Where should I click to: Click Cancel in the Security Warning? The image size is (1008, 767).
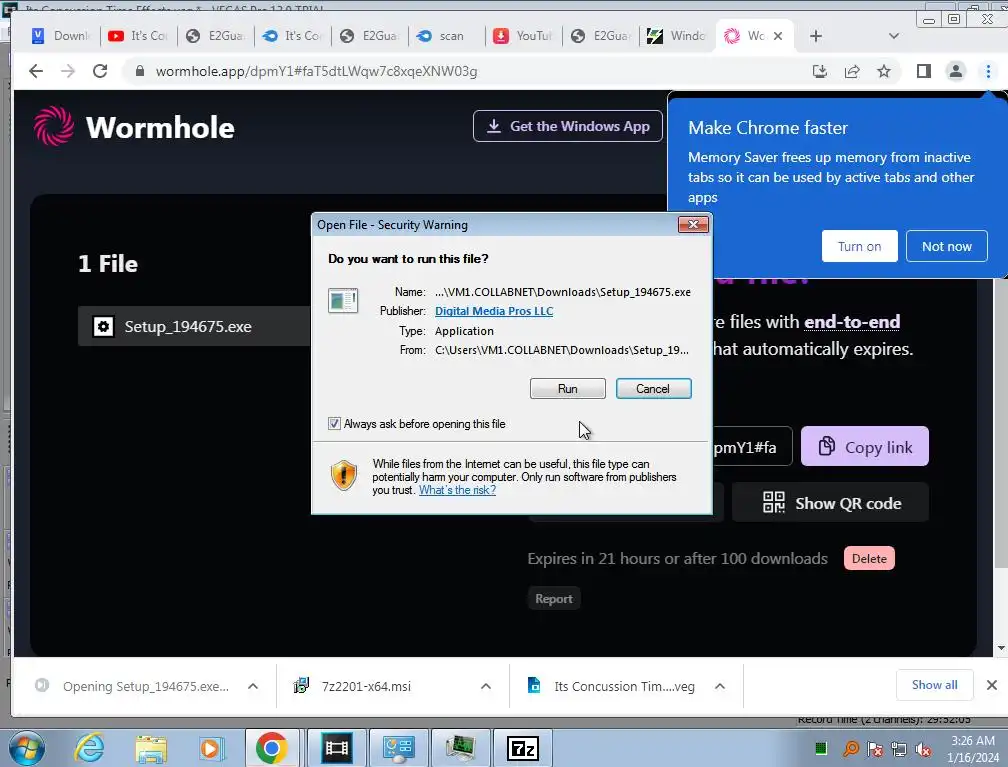click(653, 388)
